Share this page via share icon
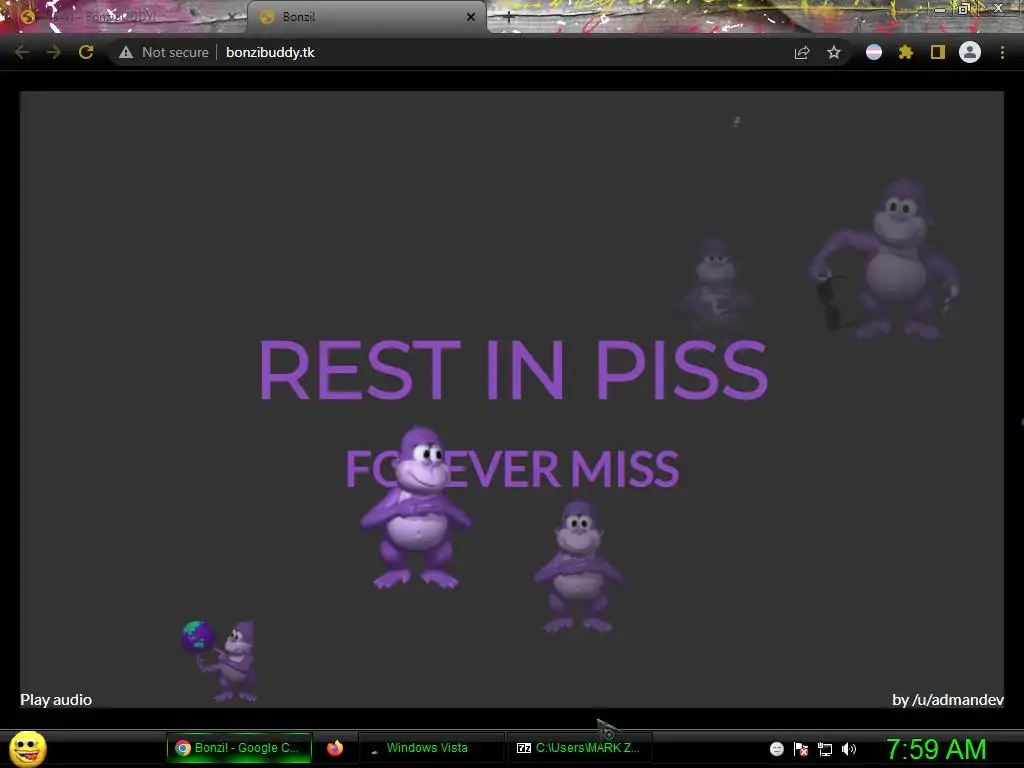The width and height of the screenshot is (1024, 768). pos(802,52)
